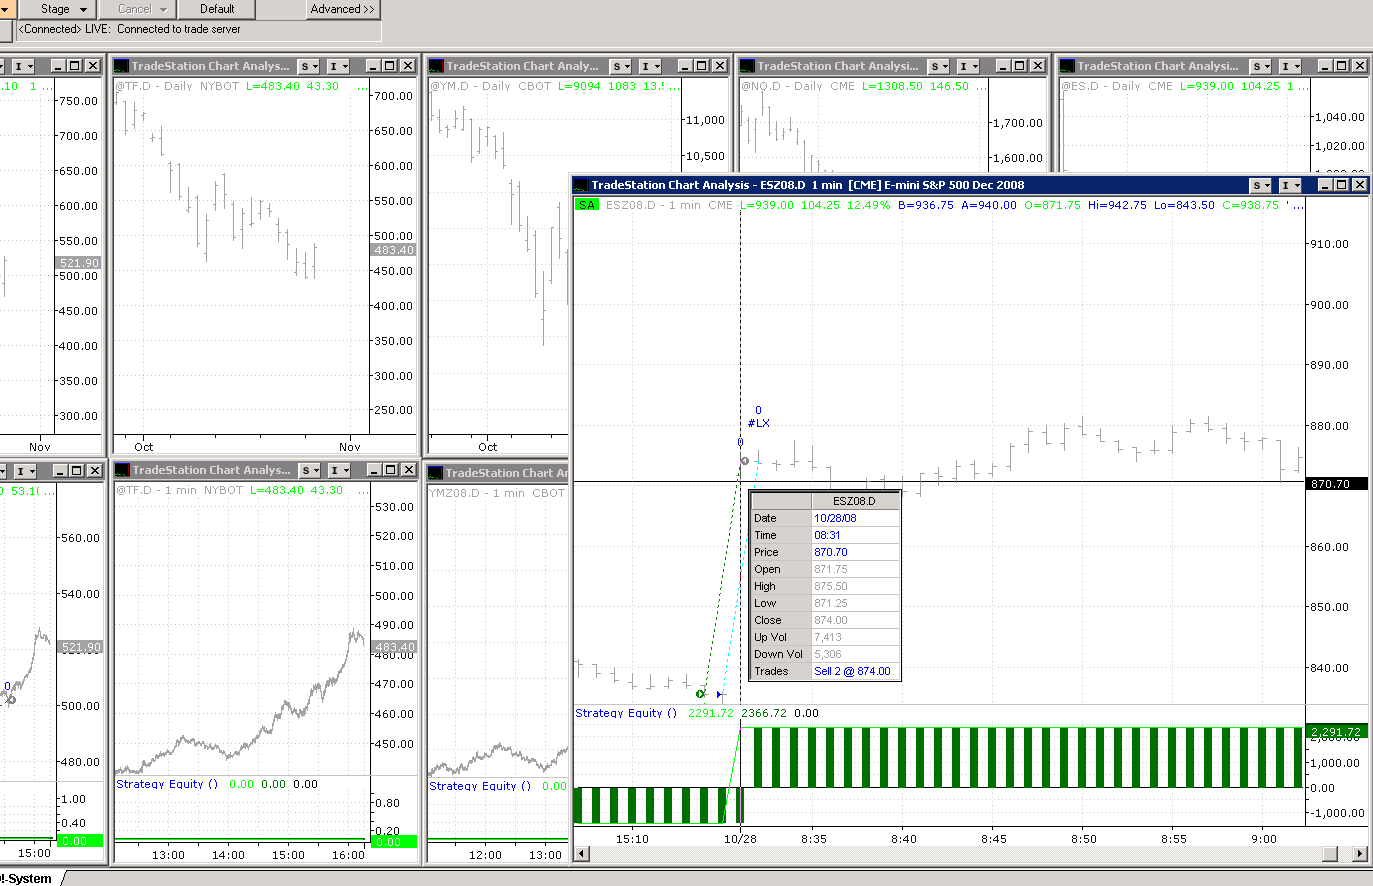
Task: Click the YMZ08.D 1 min chart window icon
Action: pyautogui.click(x=435, y=472)
